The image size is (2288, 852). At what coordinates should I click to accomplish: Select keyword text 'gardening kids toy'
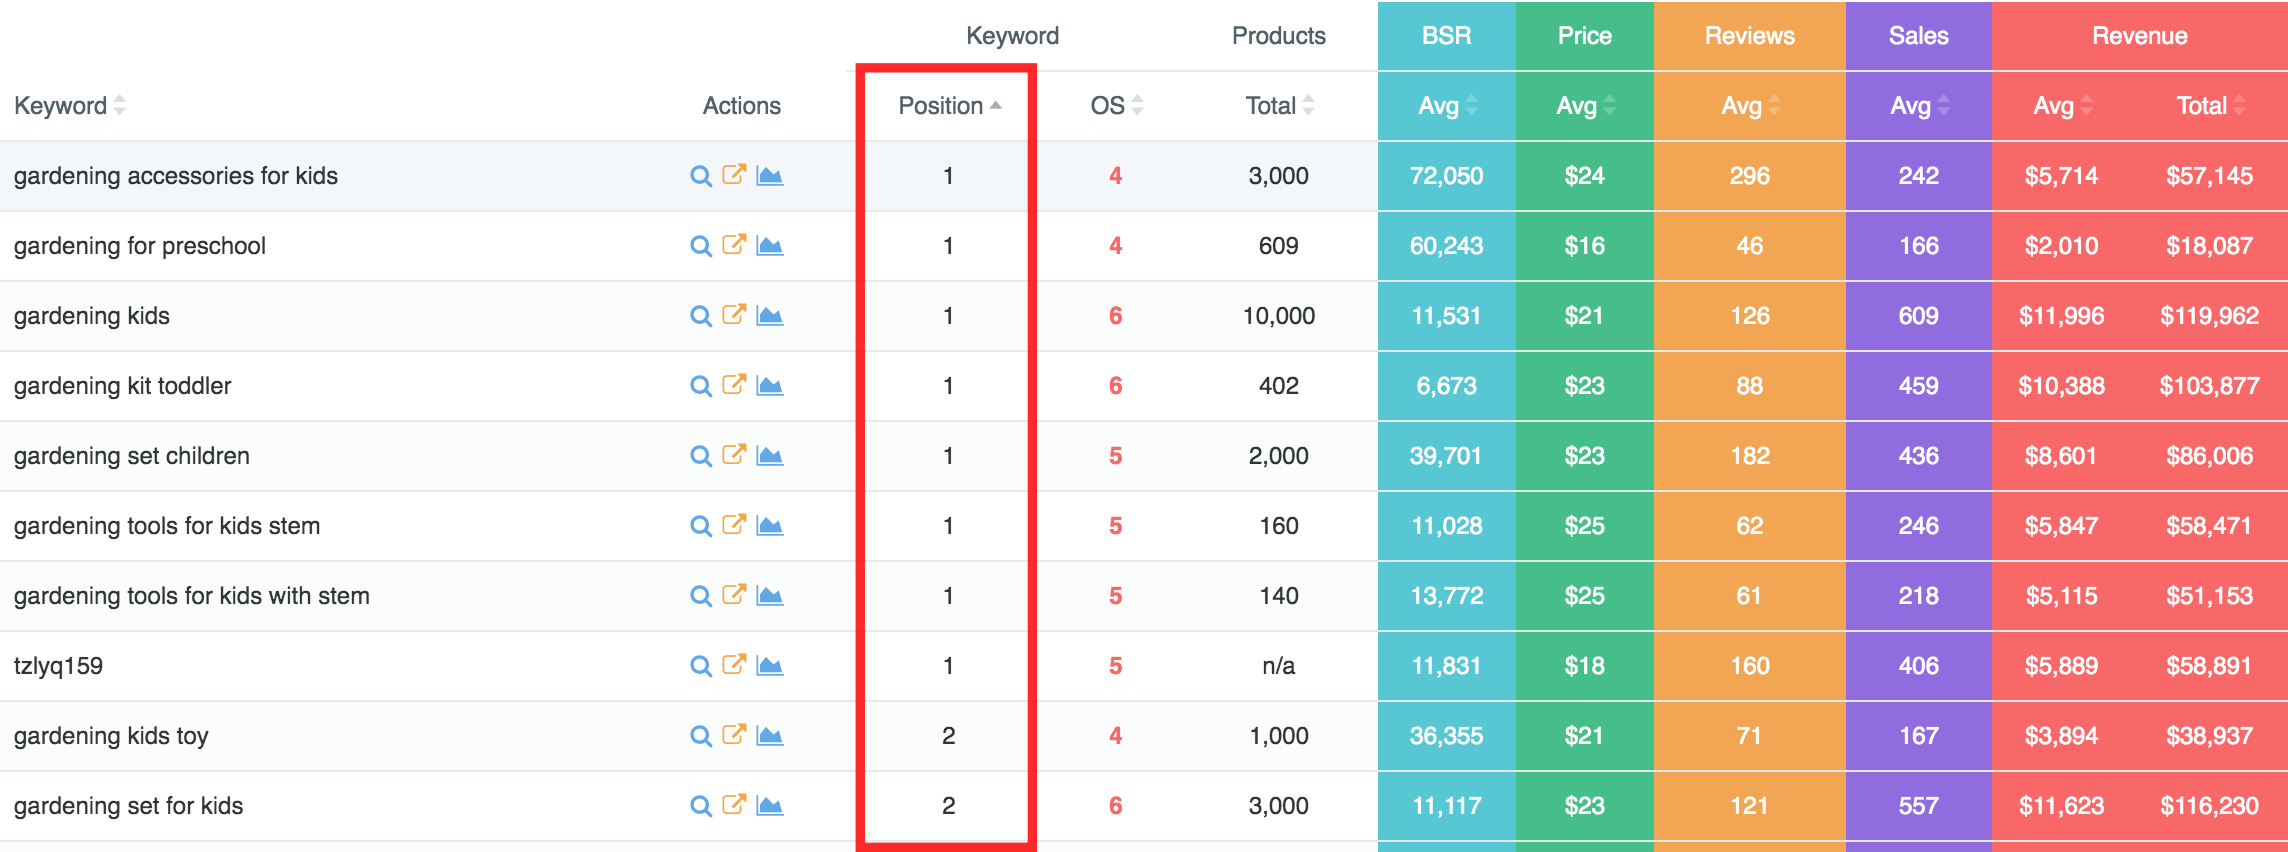coord(111,736)
